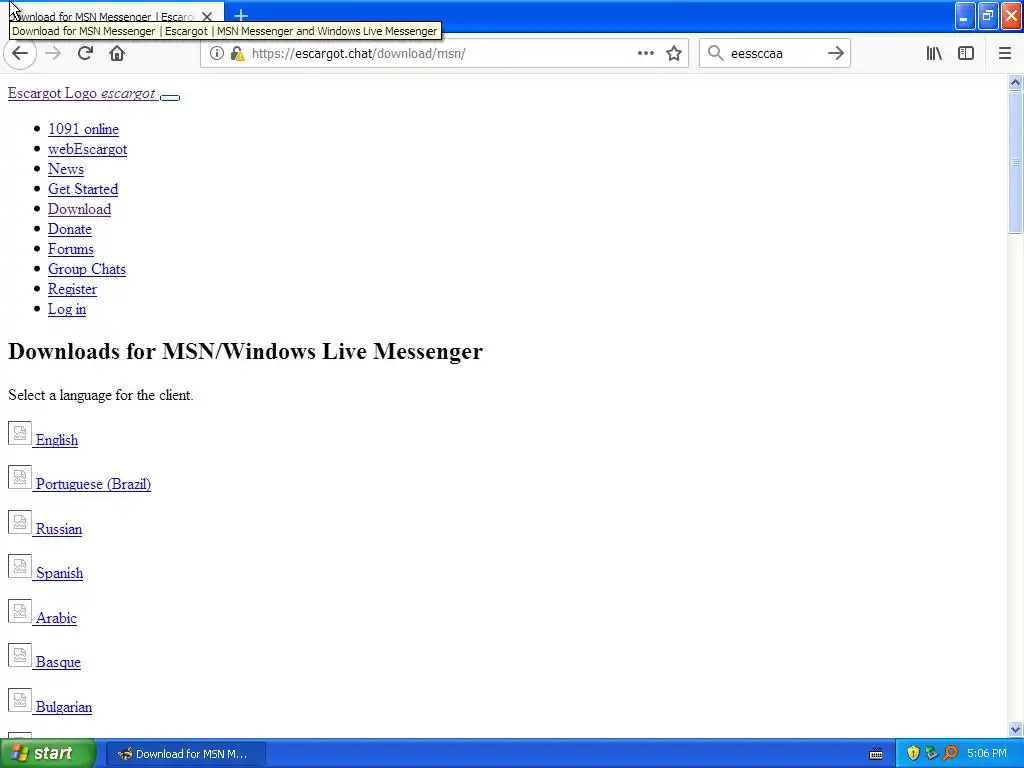Open the security shield tray icon
Viewport: 1024px width, 768px height.
tap(913, 754)
